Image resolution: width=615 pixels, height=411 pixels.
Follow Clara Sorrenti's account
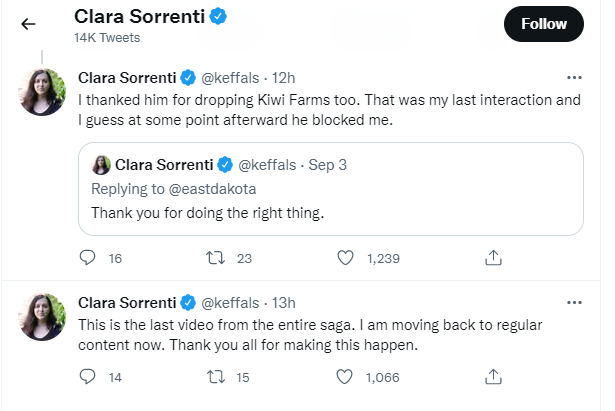(543, 23)
